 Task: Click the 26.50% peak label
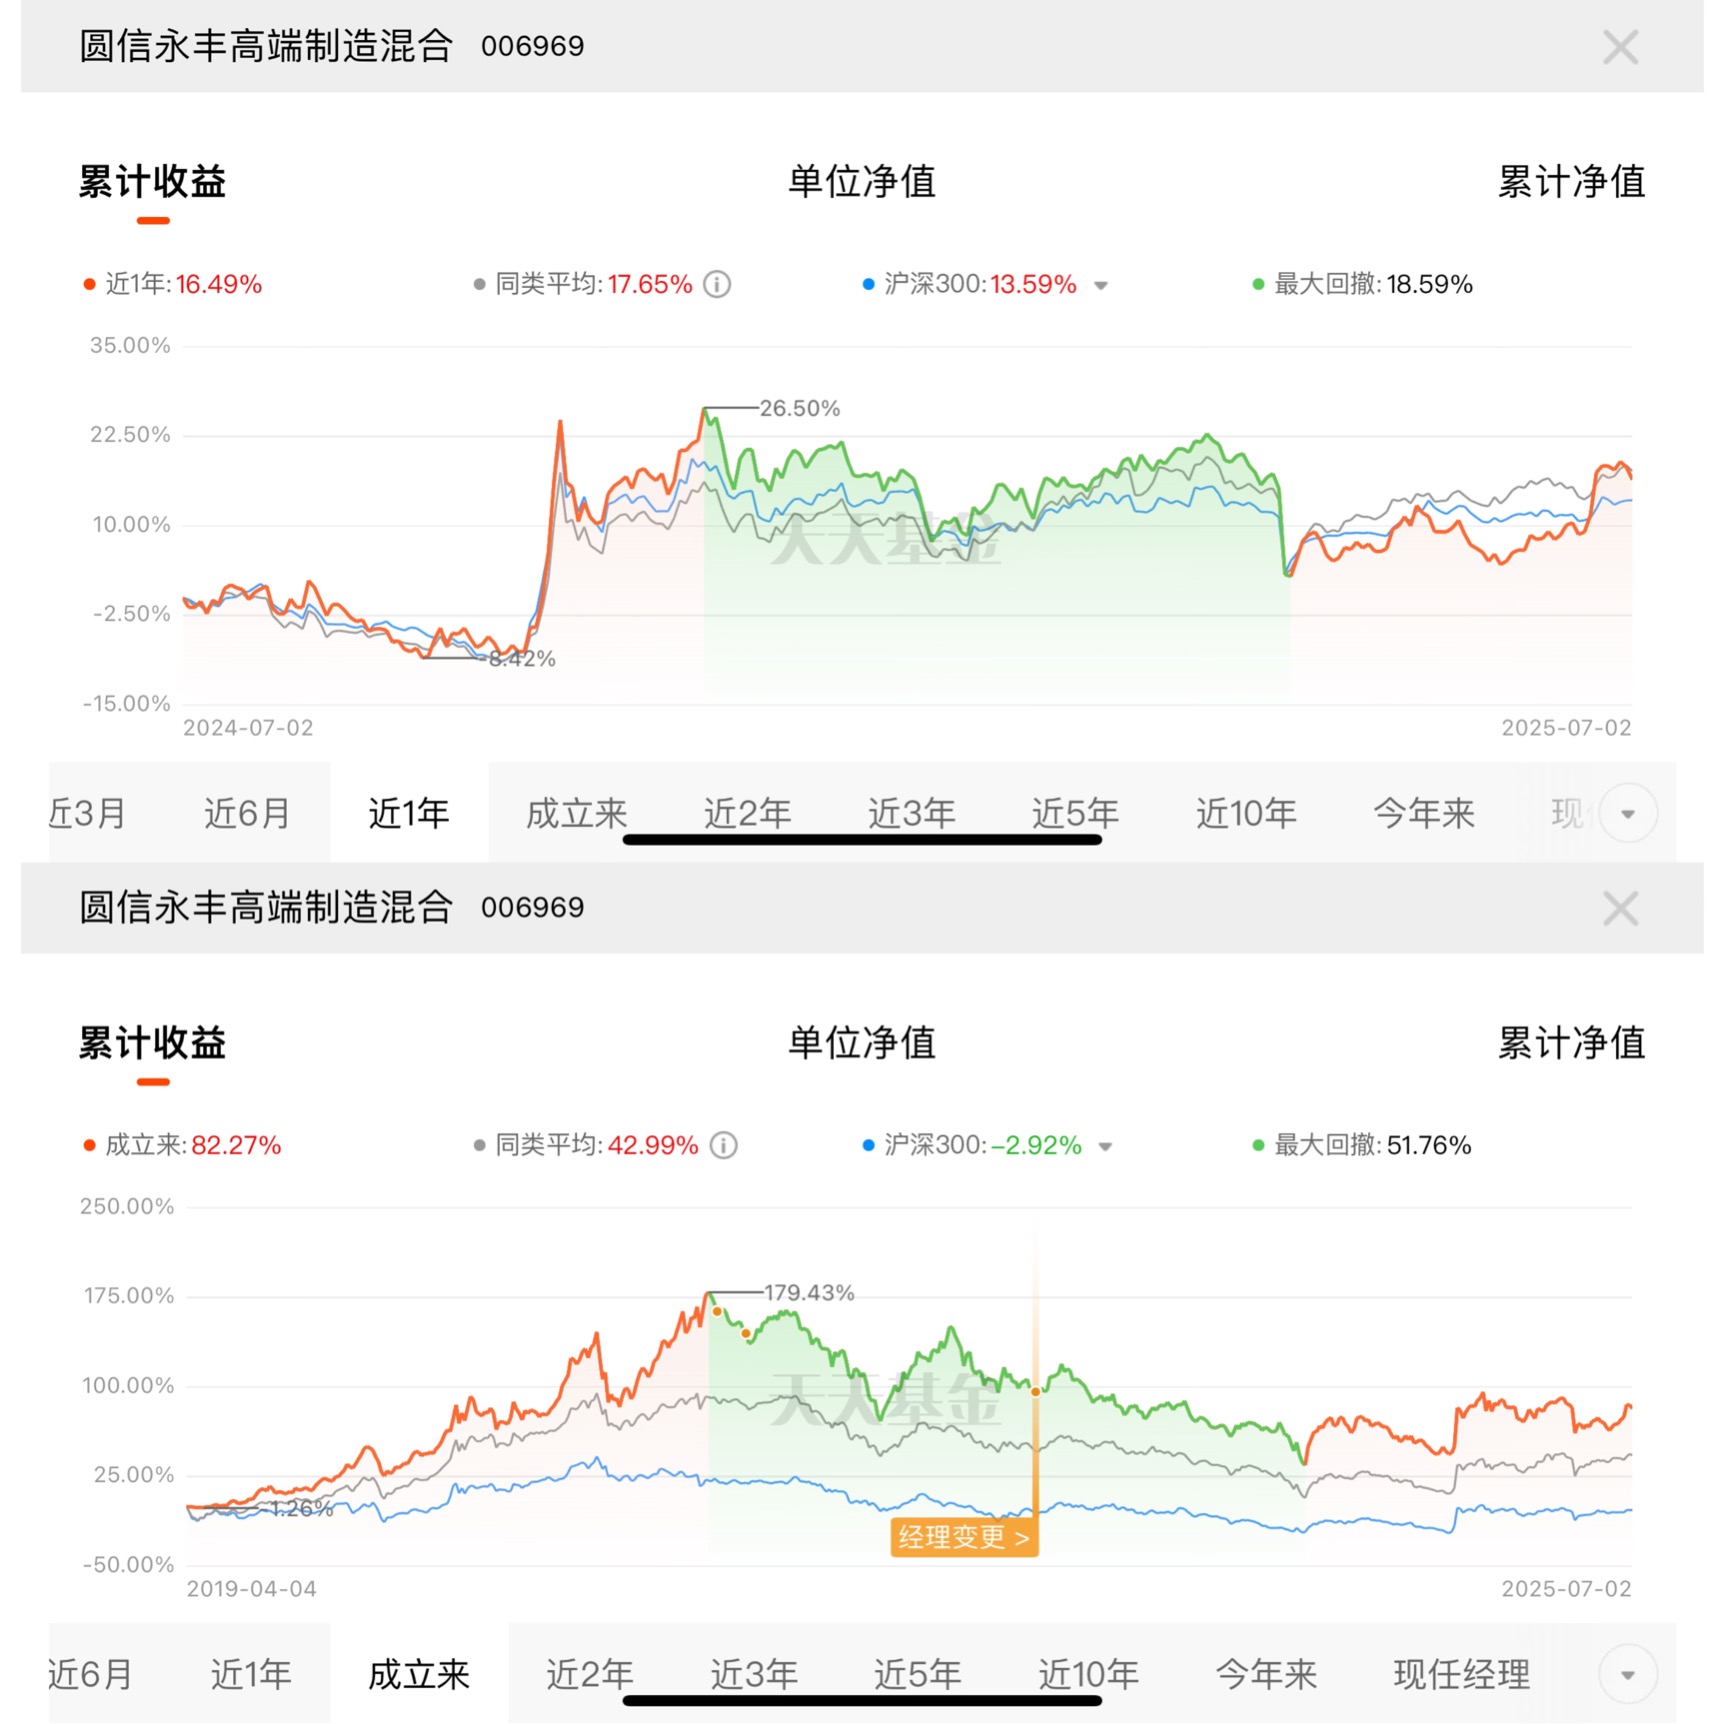(799, 408)
